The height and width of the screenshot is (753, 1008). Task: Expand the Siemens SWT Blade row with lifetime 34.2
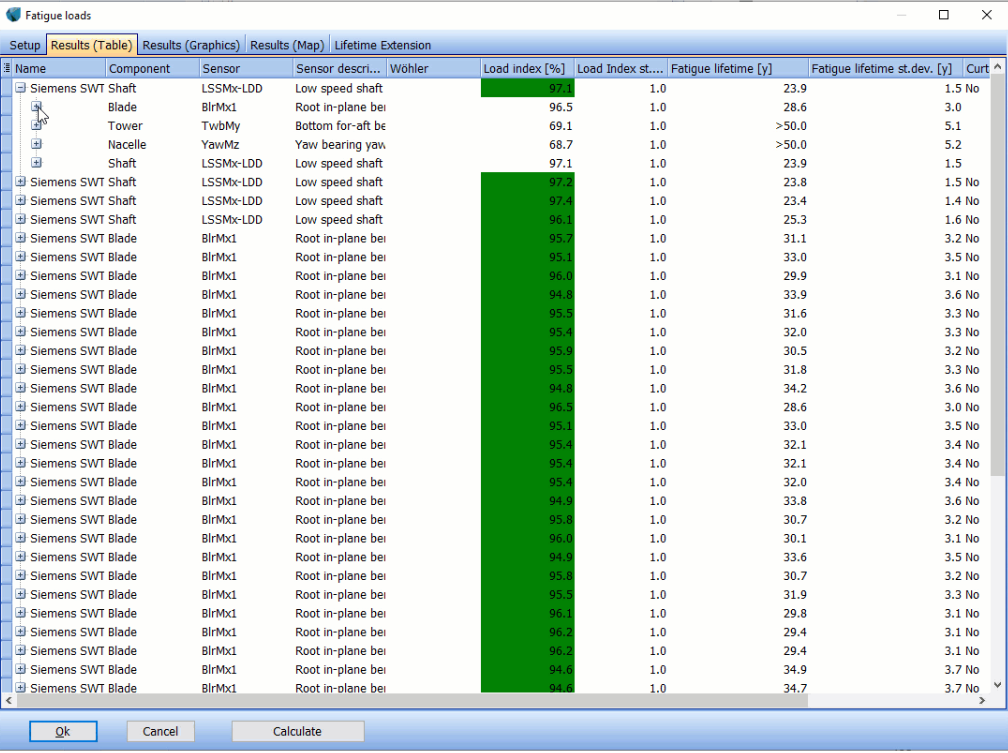coord(21,388)
